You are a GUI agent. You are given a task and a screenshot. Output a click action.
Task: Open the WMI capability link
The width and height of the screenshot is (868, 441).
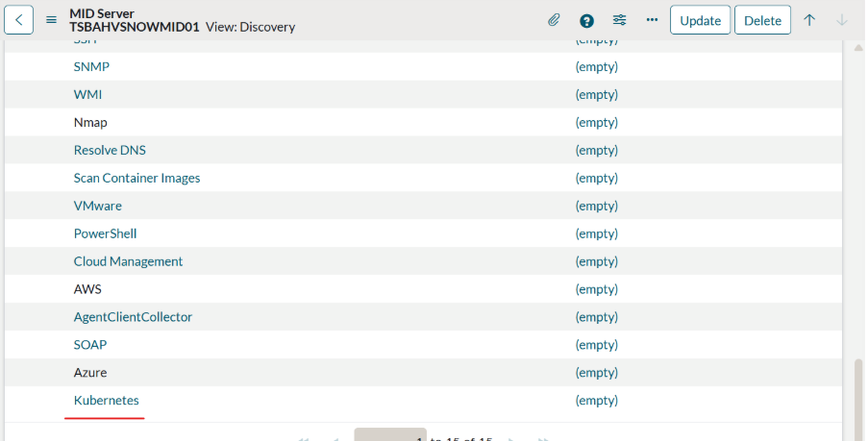click(x=87, y=95)
